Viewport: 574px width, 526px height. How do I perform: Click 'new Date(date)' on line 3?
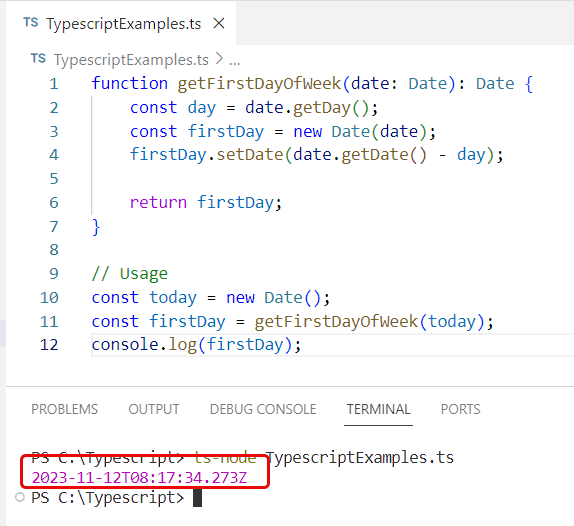pos(360,132)
